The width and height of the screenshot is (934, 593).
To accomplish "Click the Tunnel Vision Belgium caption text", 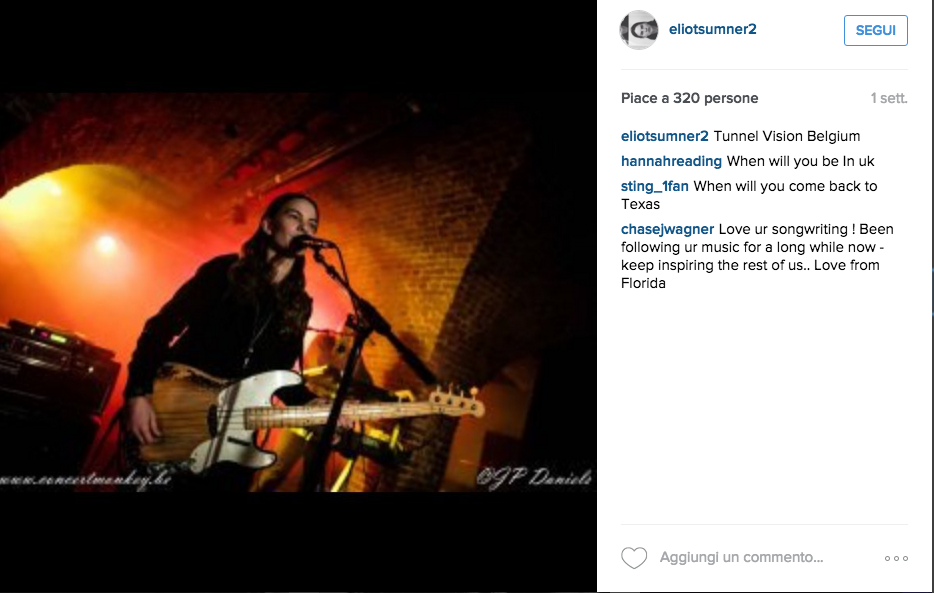I will click(x=787, y=136).
